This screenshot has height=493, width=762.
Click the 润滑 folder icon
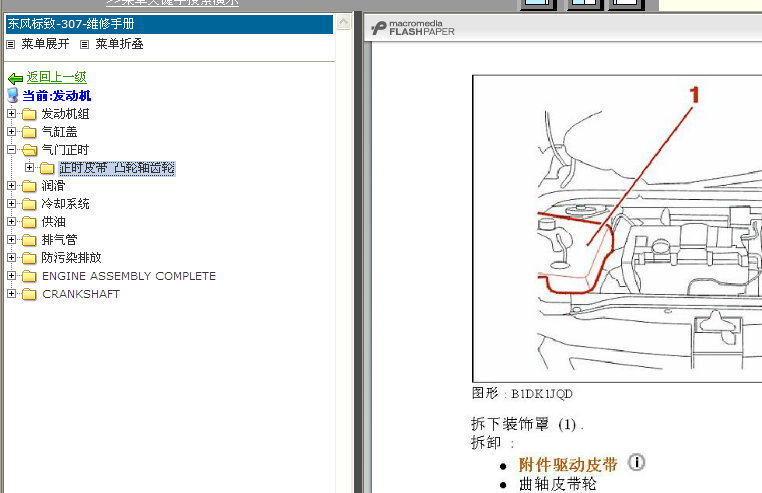29,186
